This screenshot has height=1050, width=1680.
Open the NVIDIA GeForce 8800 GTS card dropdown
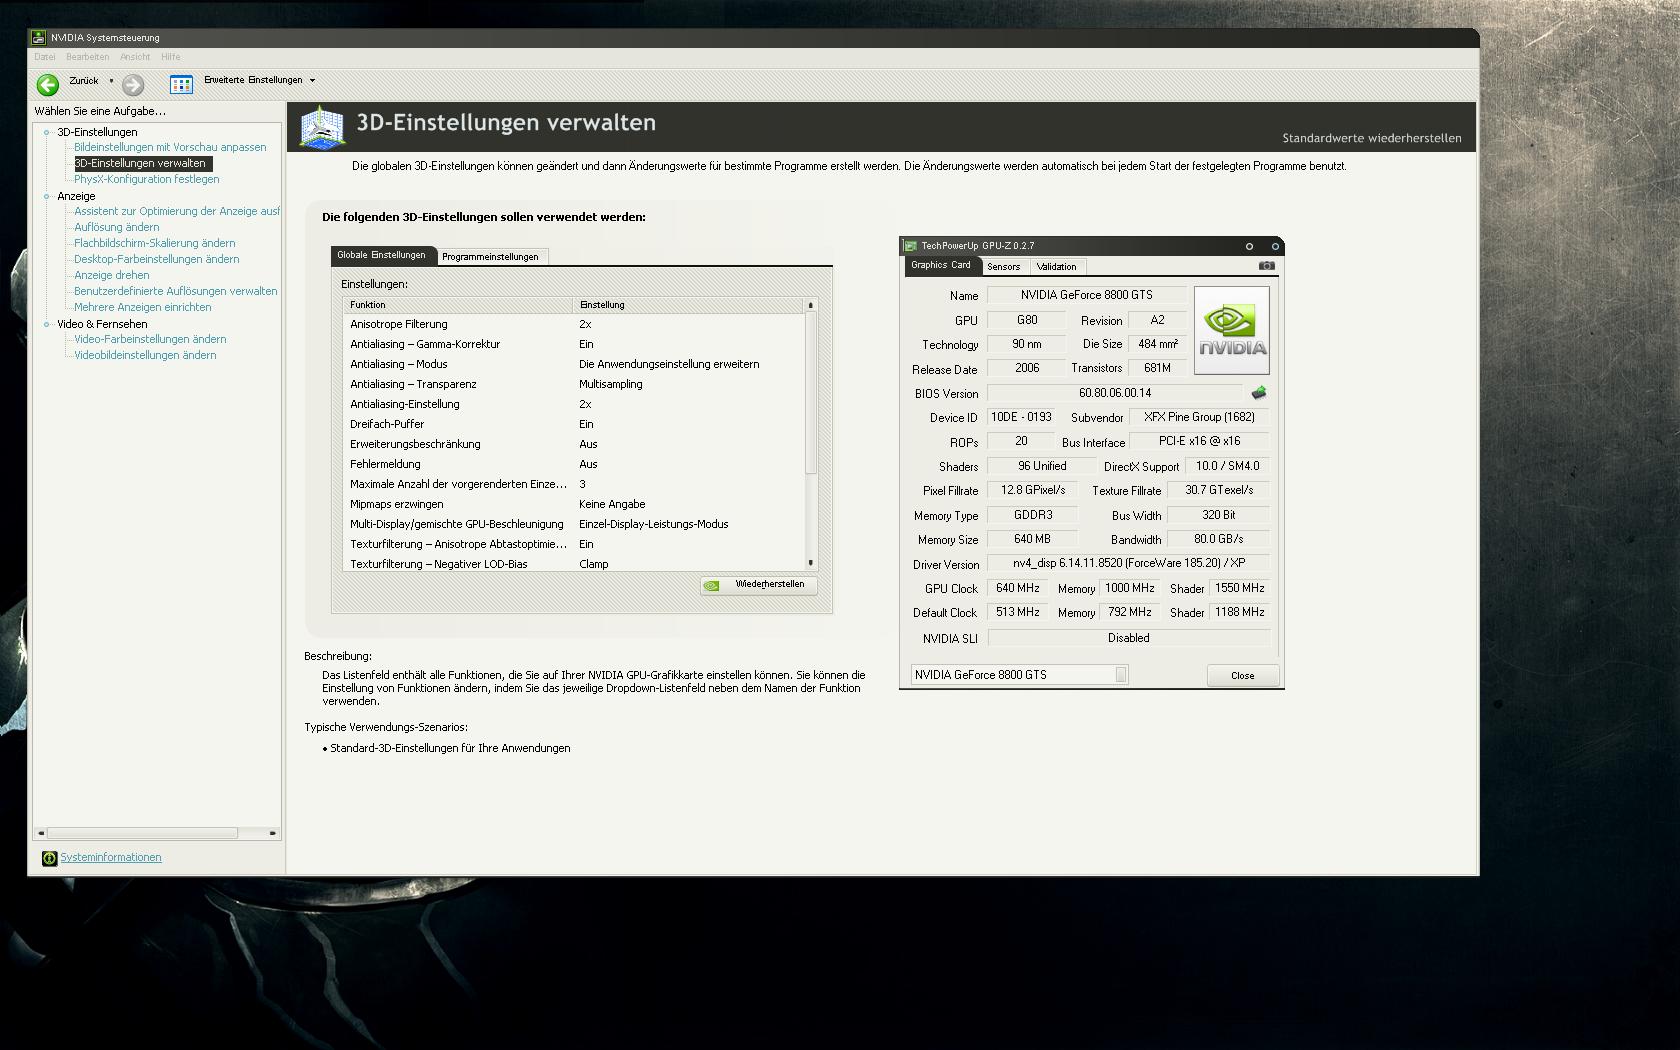click(1121, 675)
